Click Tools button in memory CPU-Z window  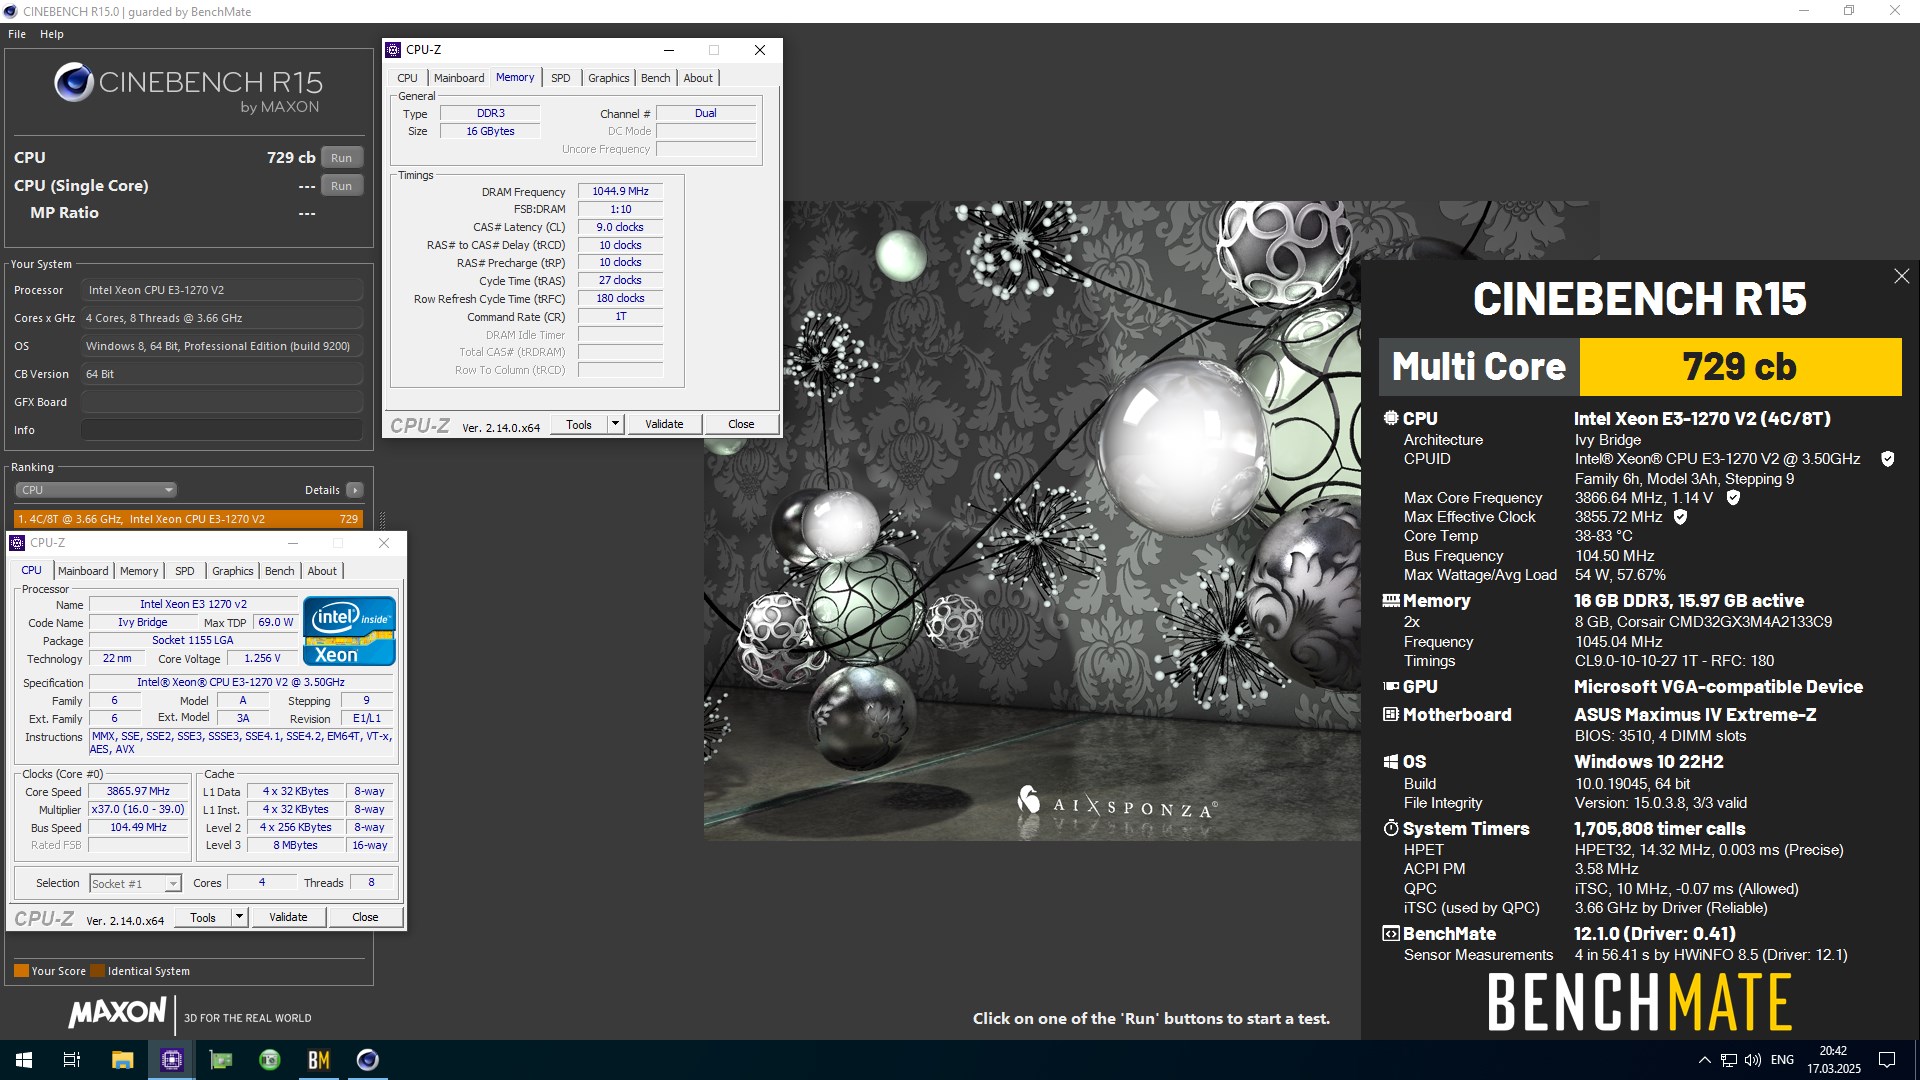[579, 424]
